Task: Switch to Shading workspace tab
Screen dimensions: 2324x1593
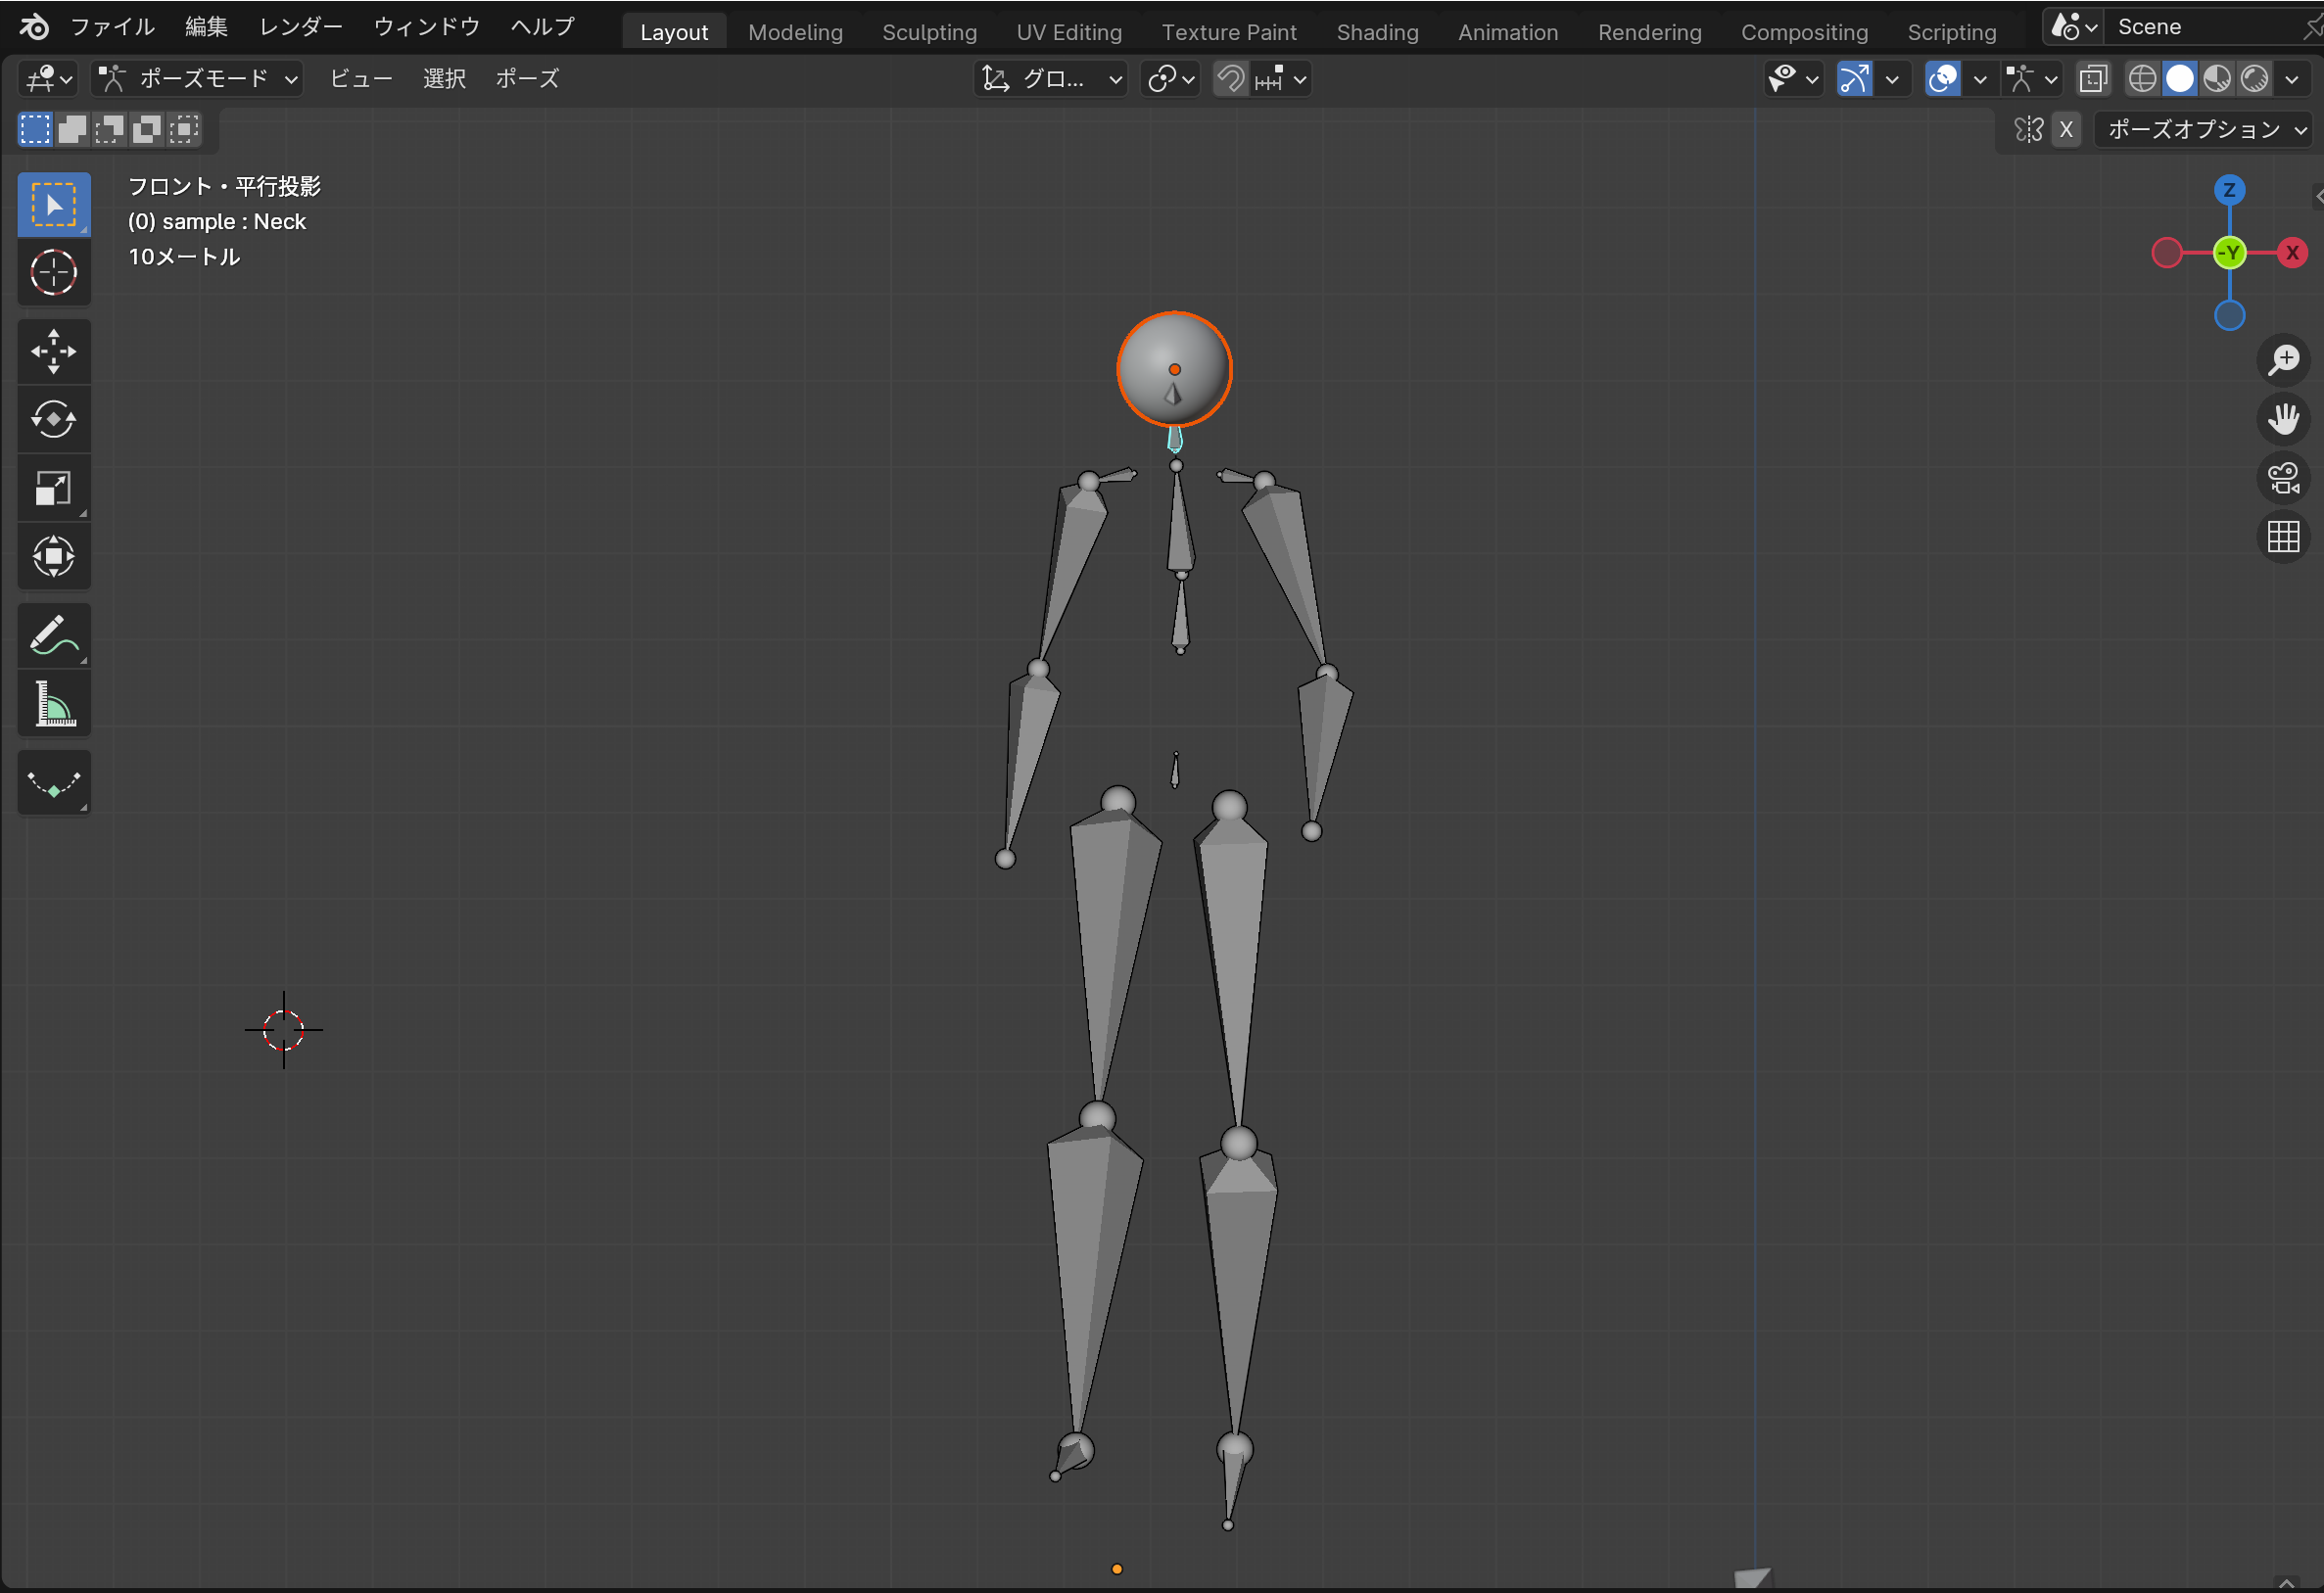Action: [1378, 32]
